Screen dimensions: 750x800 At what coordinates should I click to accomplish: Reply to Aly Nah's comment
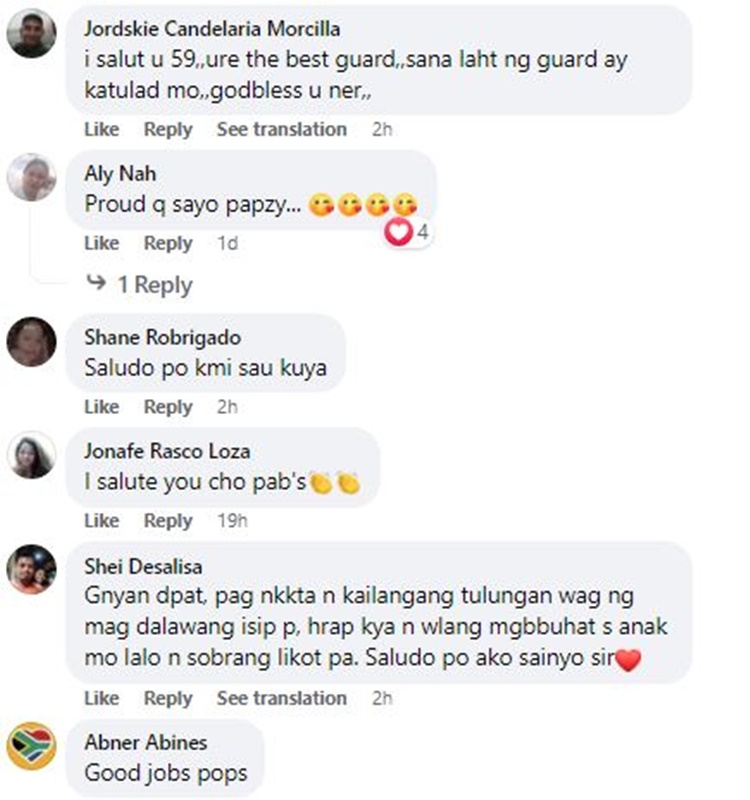[168, 243]
